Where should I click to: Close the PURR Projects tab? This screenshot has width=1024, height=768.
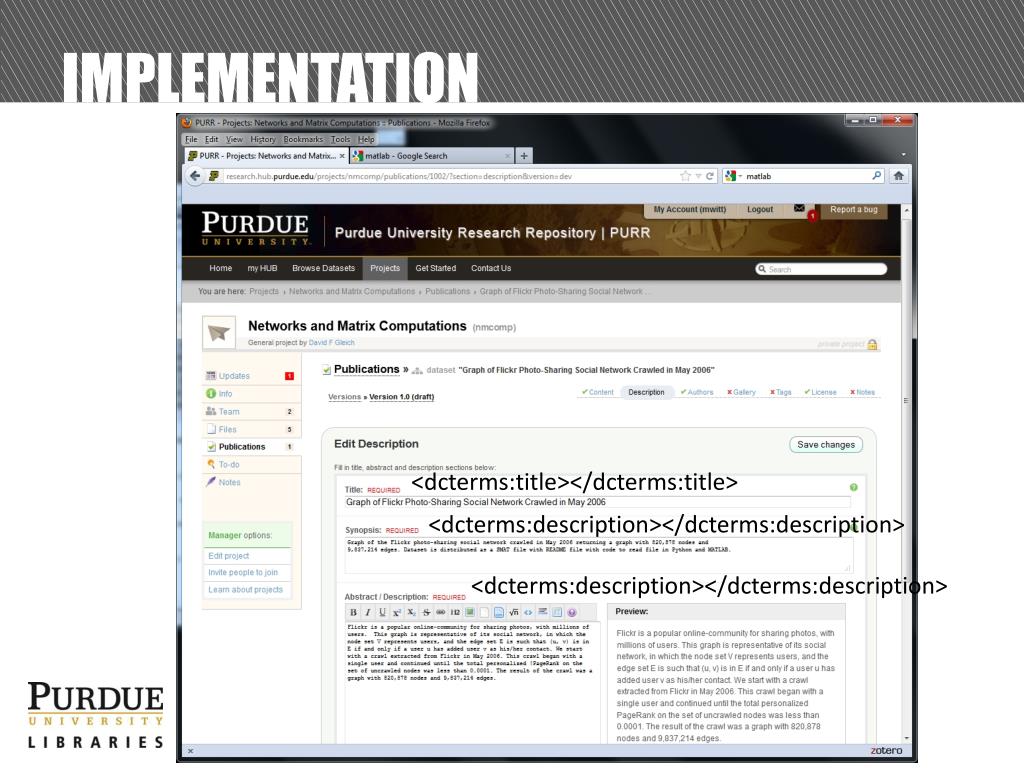point(342,156)
